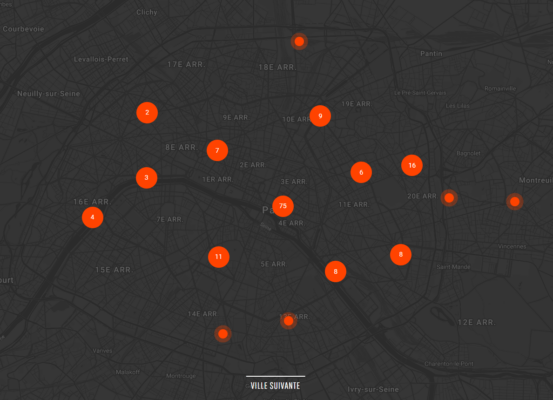Screen dimensions: 553x400
Task: Click the 15E ARR. district label
Action: 114,270
